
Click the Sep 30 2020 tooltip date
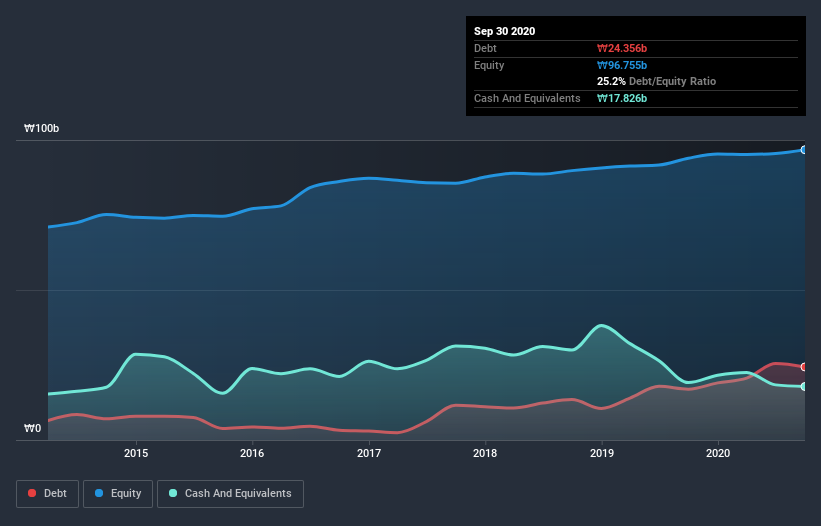pos(505,31)
